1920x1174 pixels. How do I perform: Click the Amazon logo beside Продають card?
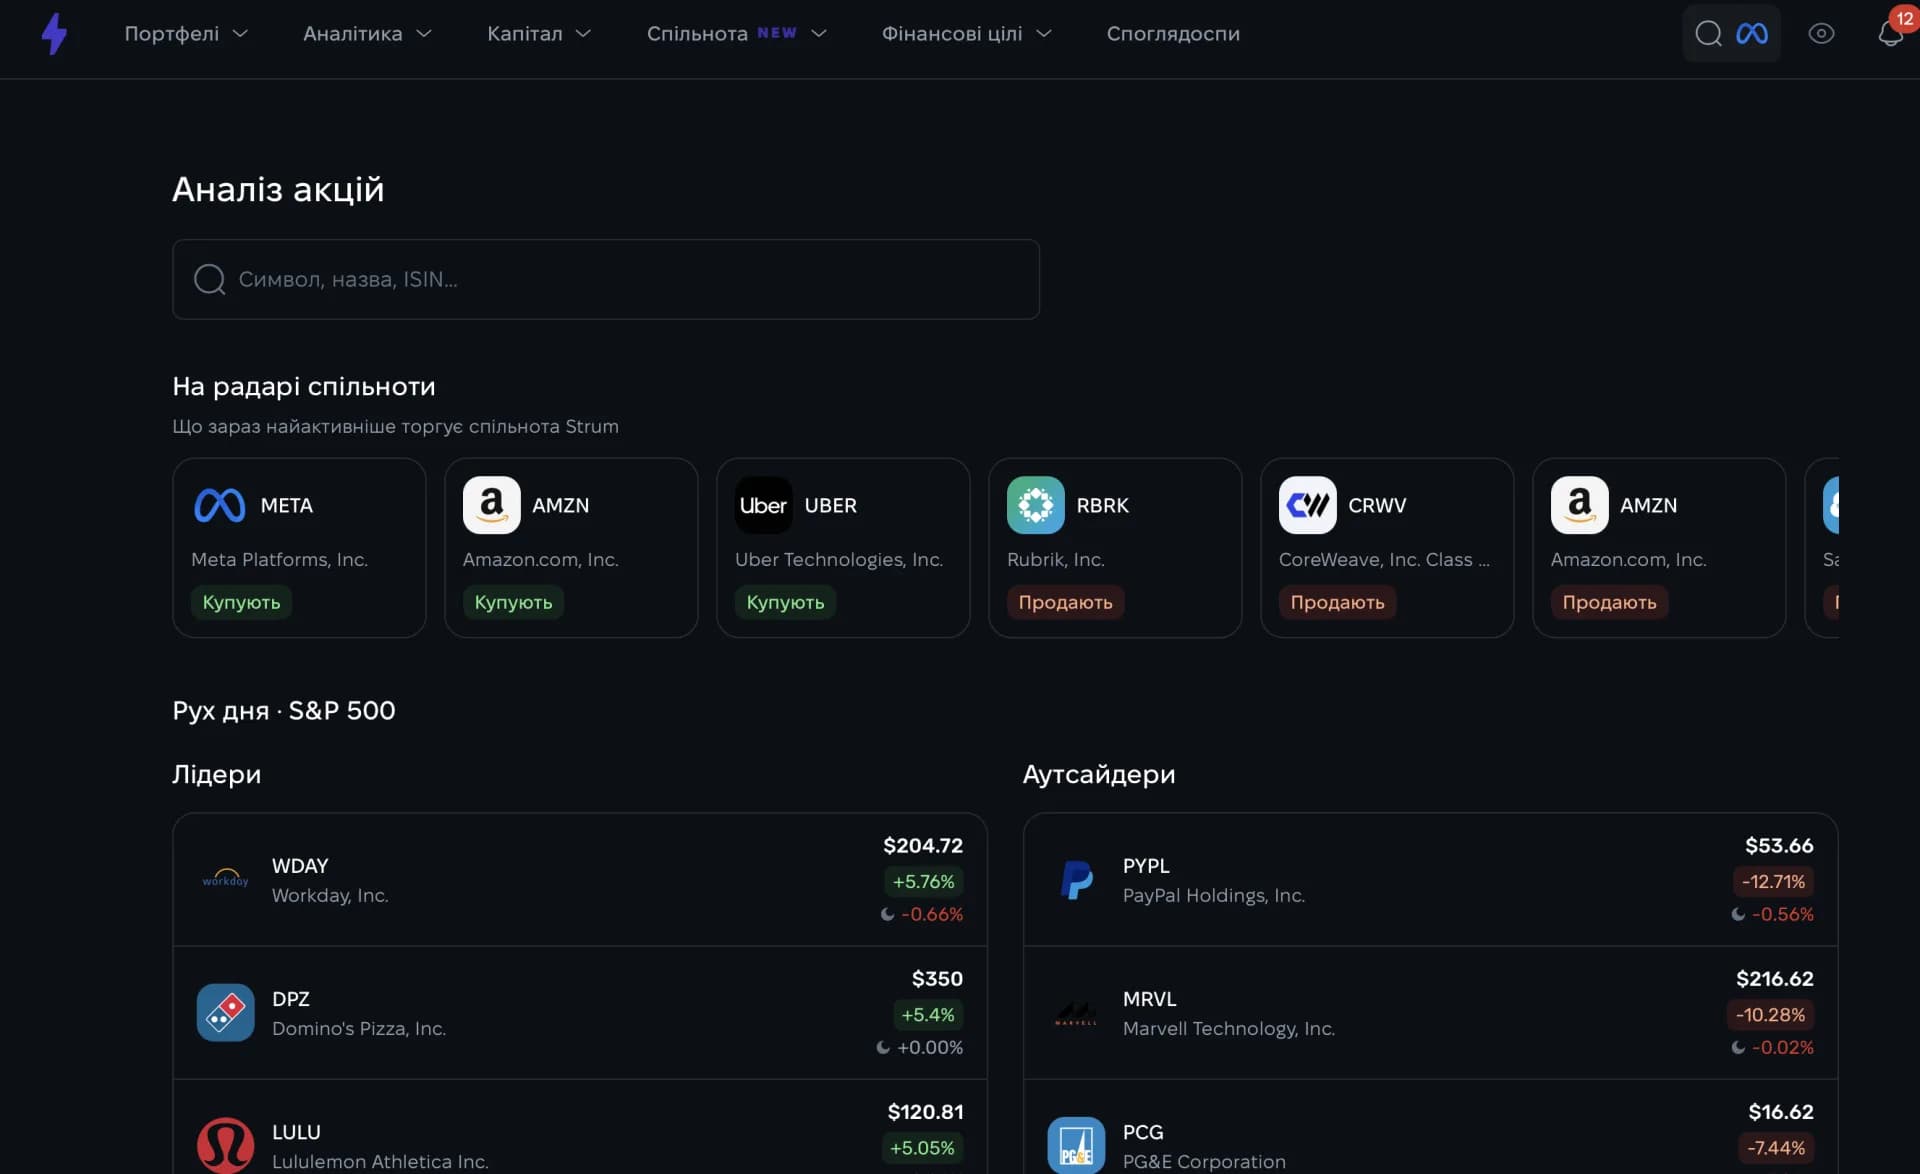1579,505
